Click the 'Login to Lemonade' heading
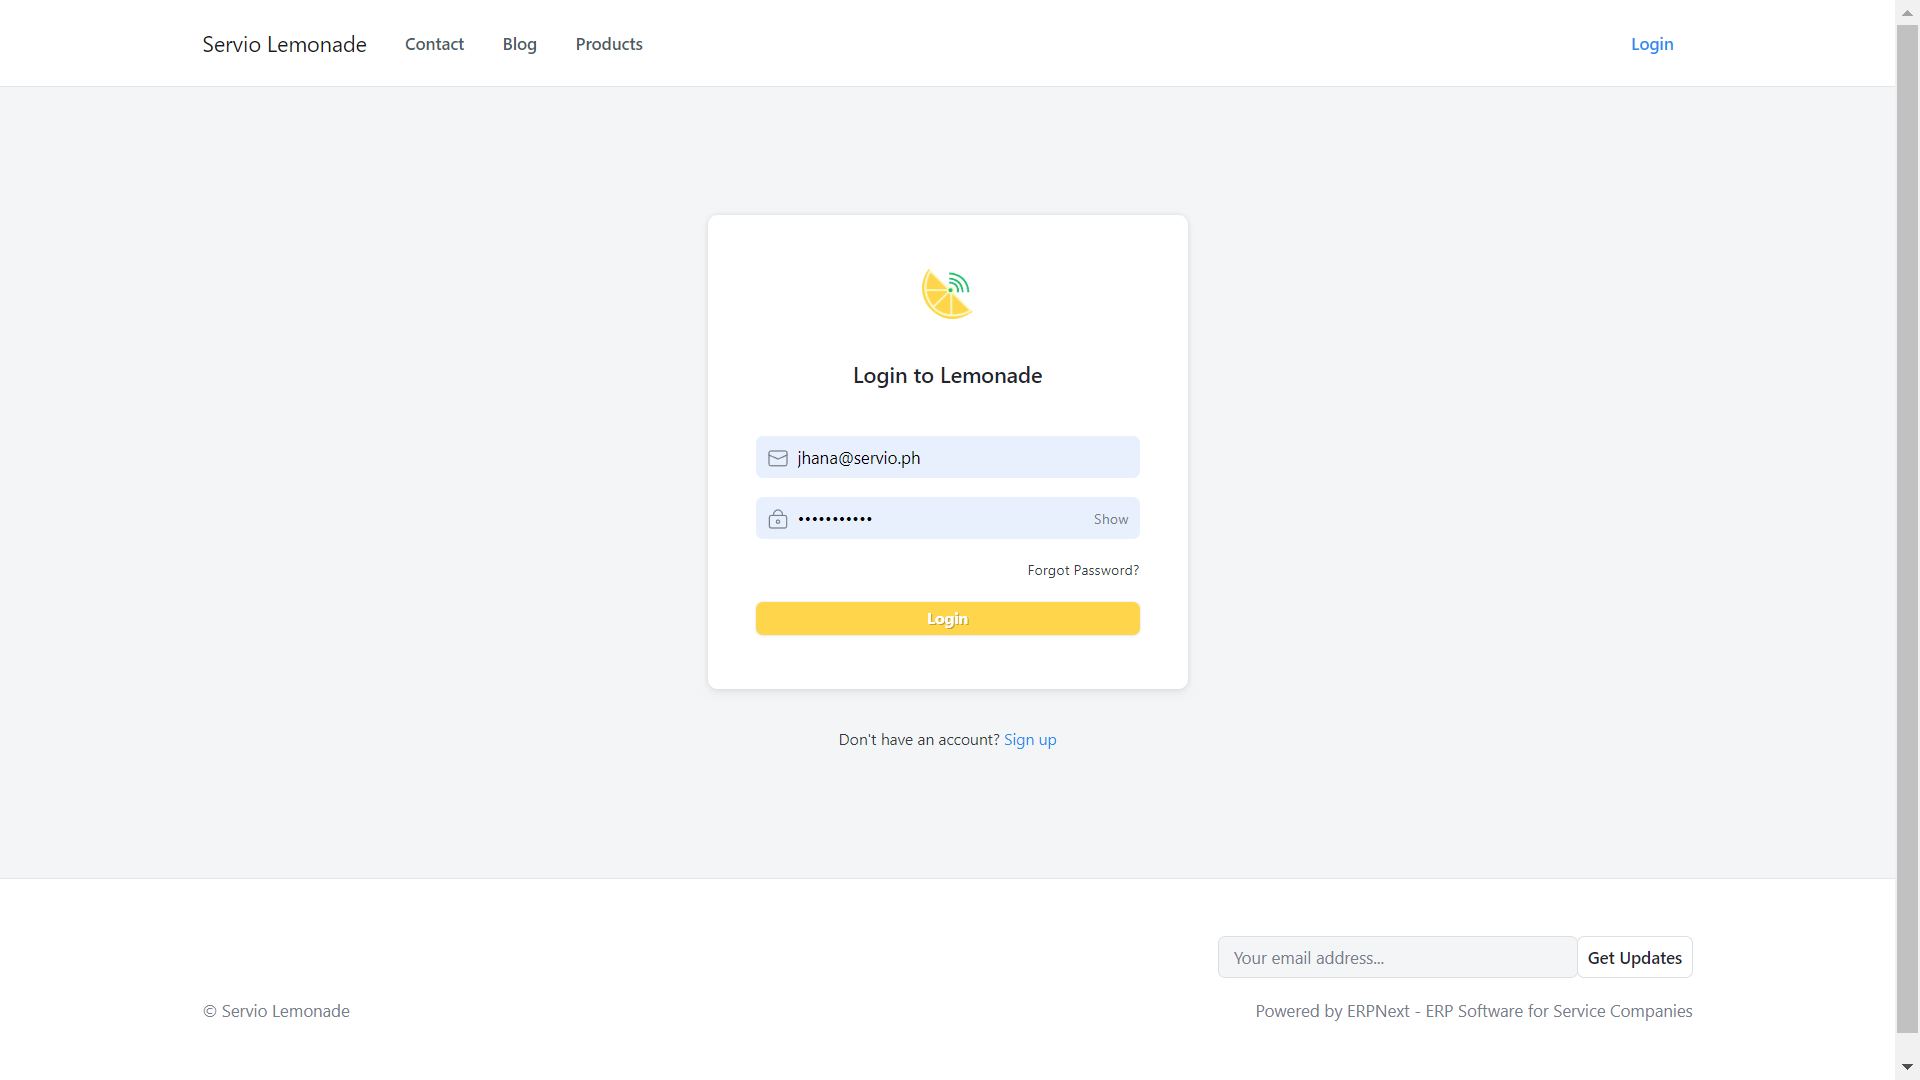This screenshot has width=1920, height=1080. [x=947, y=376]
